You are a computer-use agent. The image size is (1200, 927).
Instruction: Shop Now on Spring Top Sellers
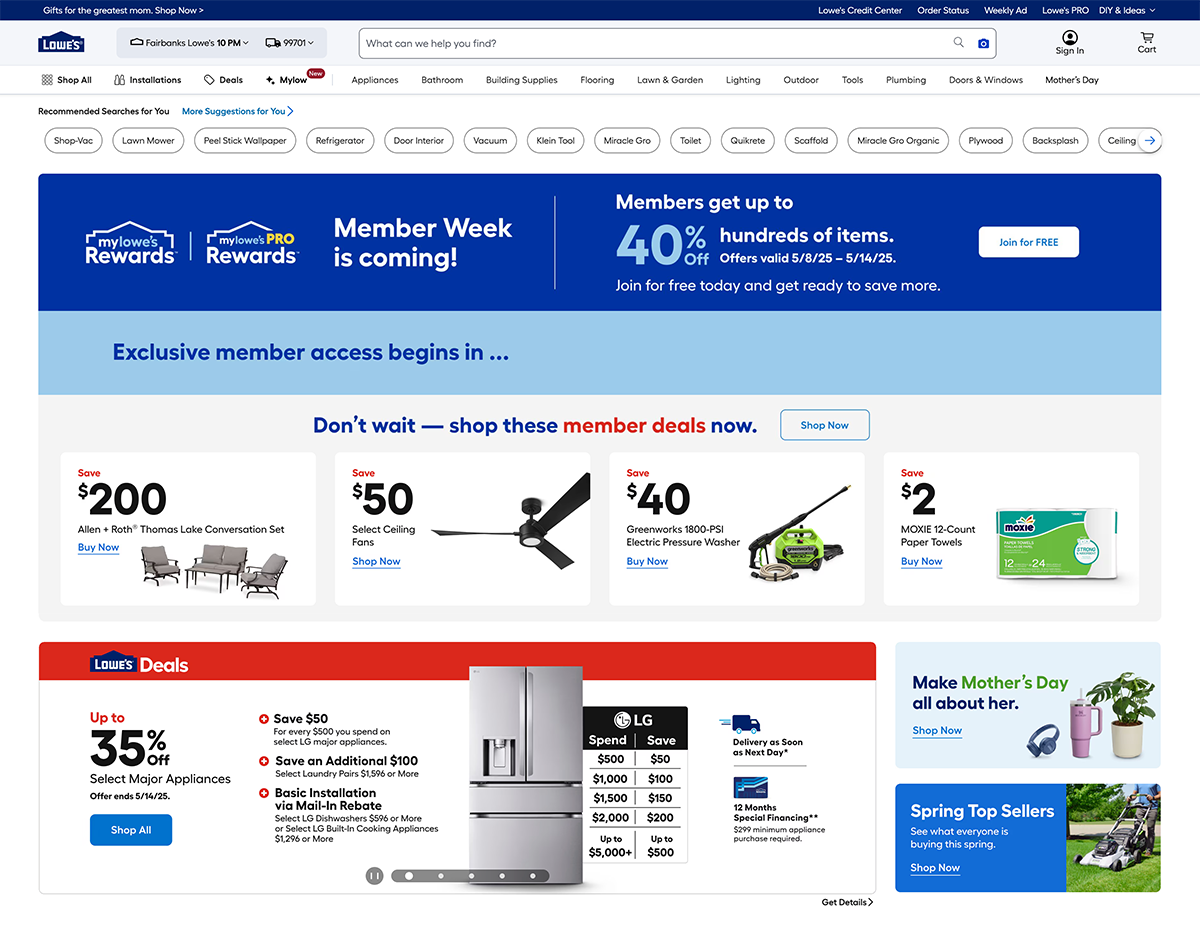[935, 868]
